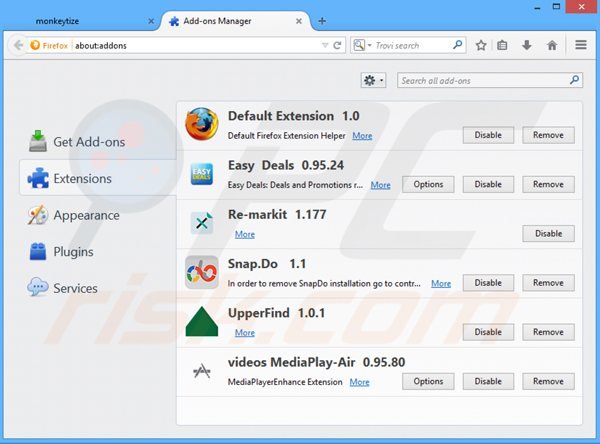
Task: Open a new tab with plus button
Action: click(x=322, y=21)
